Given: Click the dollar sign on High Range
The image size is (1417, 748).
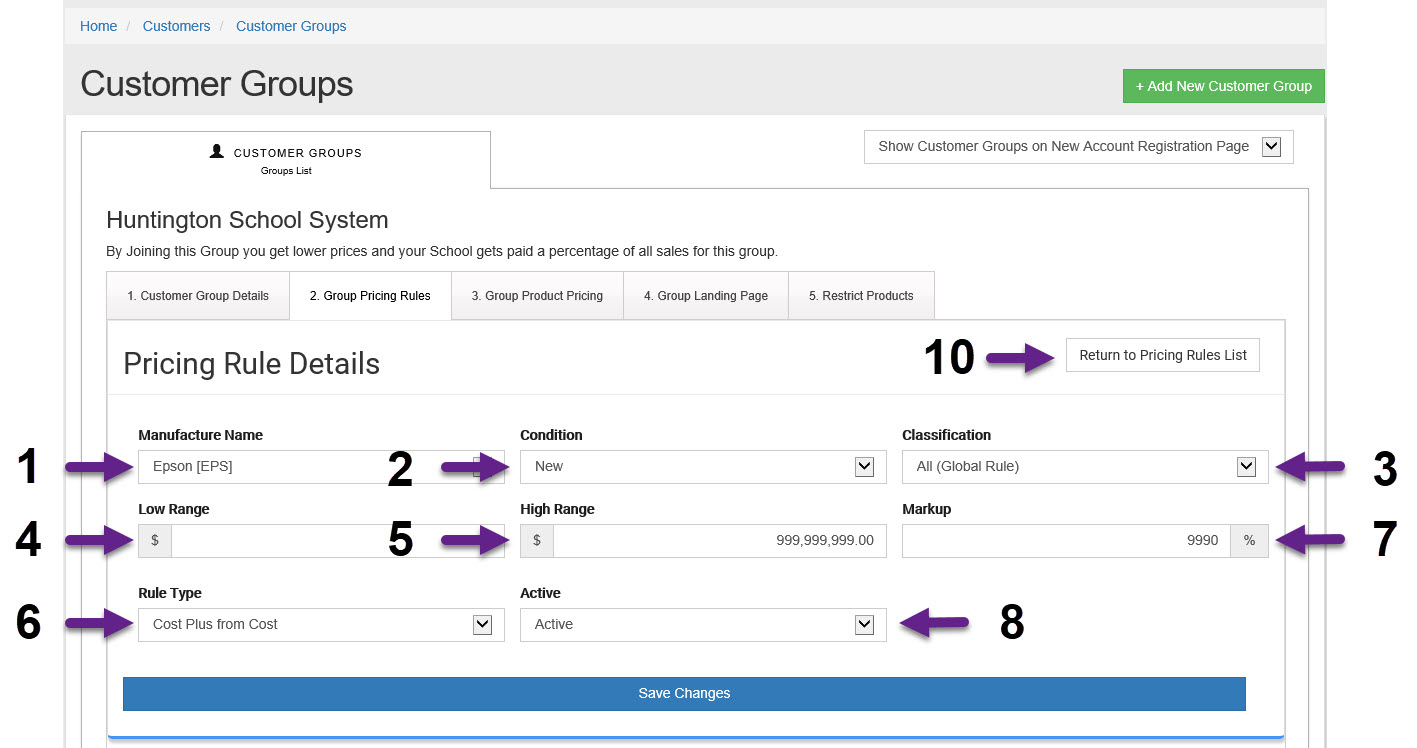Looking at the screenshot, I should click(x=537, y=541).
